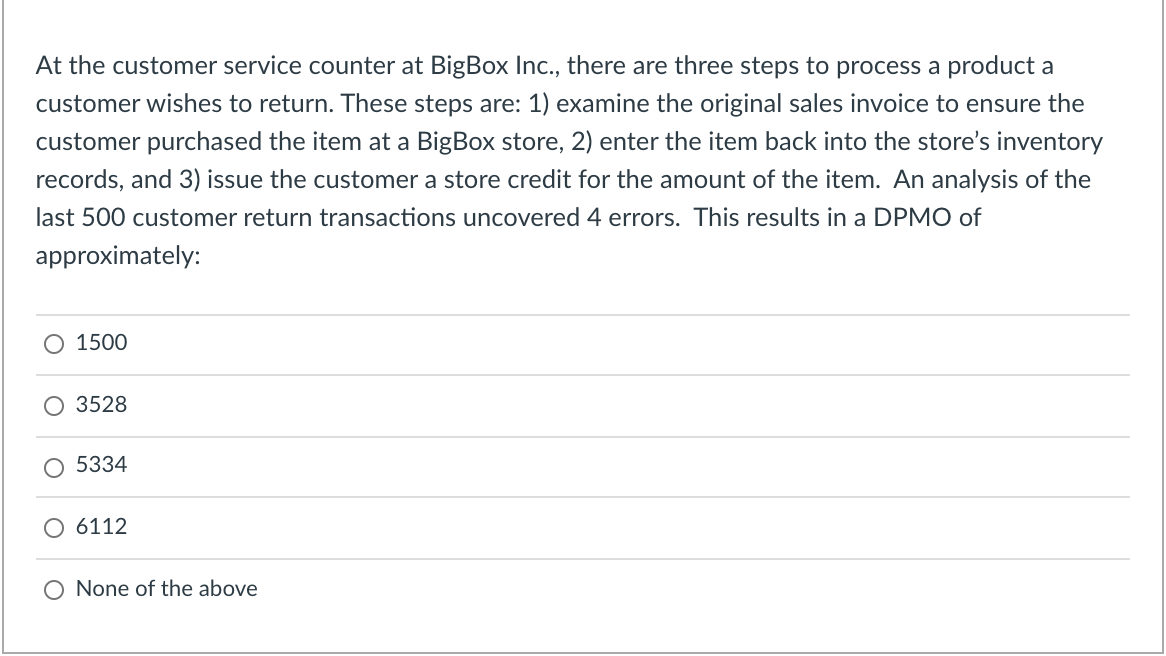Click the 3528 answer label text
The image size is (1166, 656).
pyautogui.click(x=100, y=404)
